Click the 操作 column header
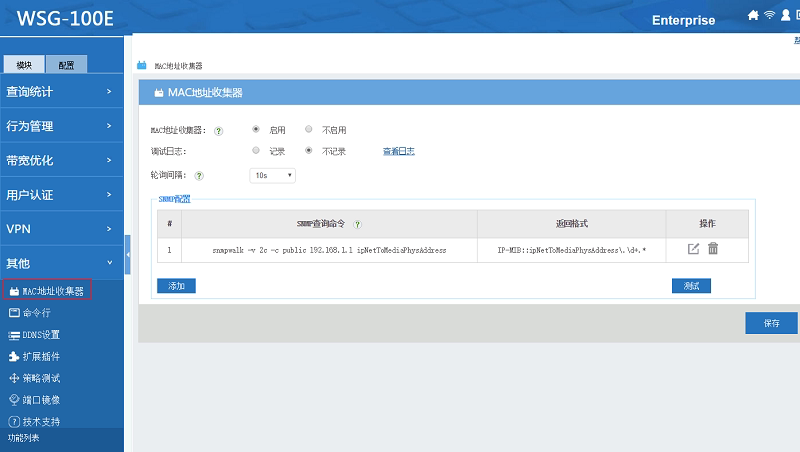Viewport: 800px width, 452px height. point(707,223)
